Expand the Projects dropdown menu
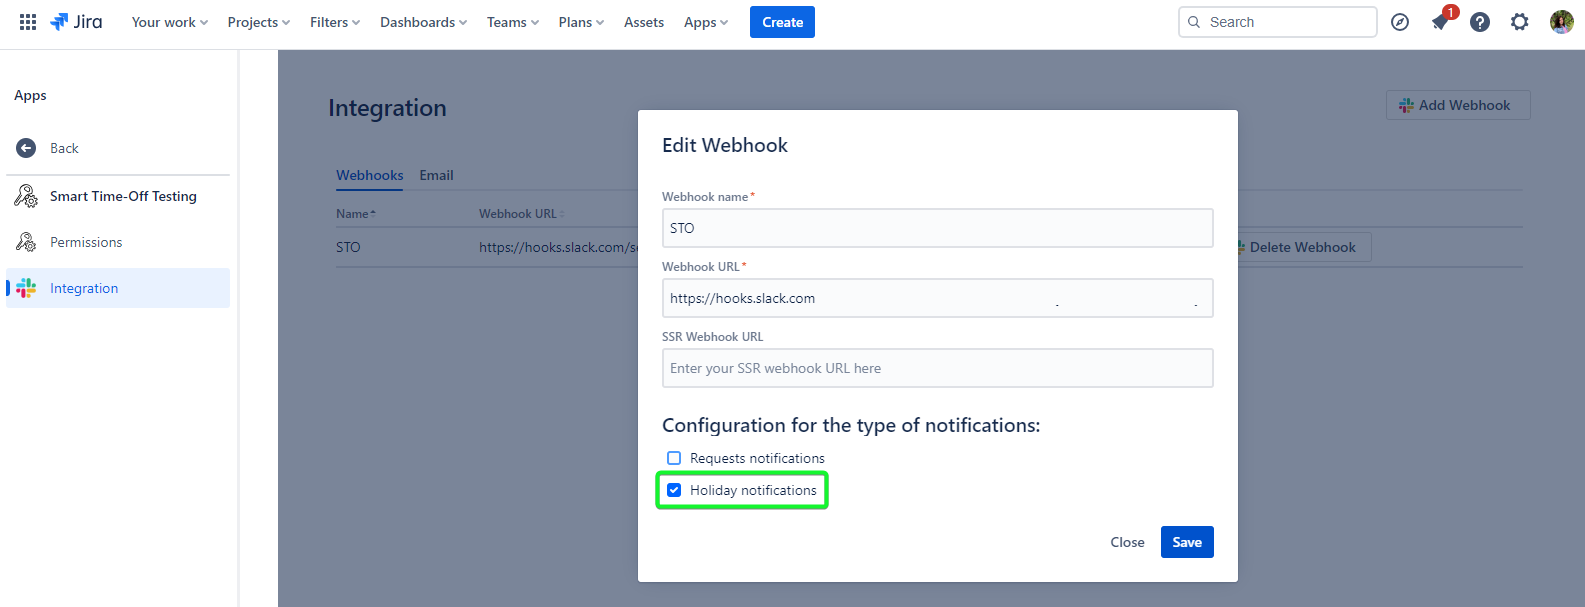 258,22
